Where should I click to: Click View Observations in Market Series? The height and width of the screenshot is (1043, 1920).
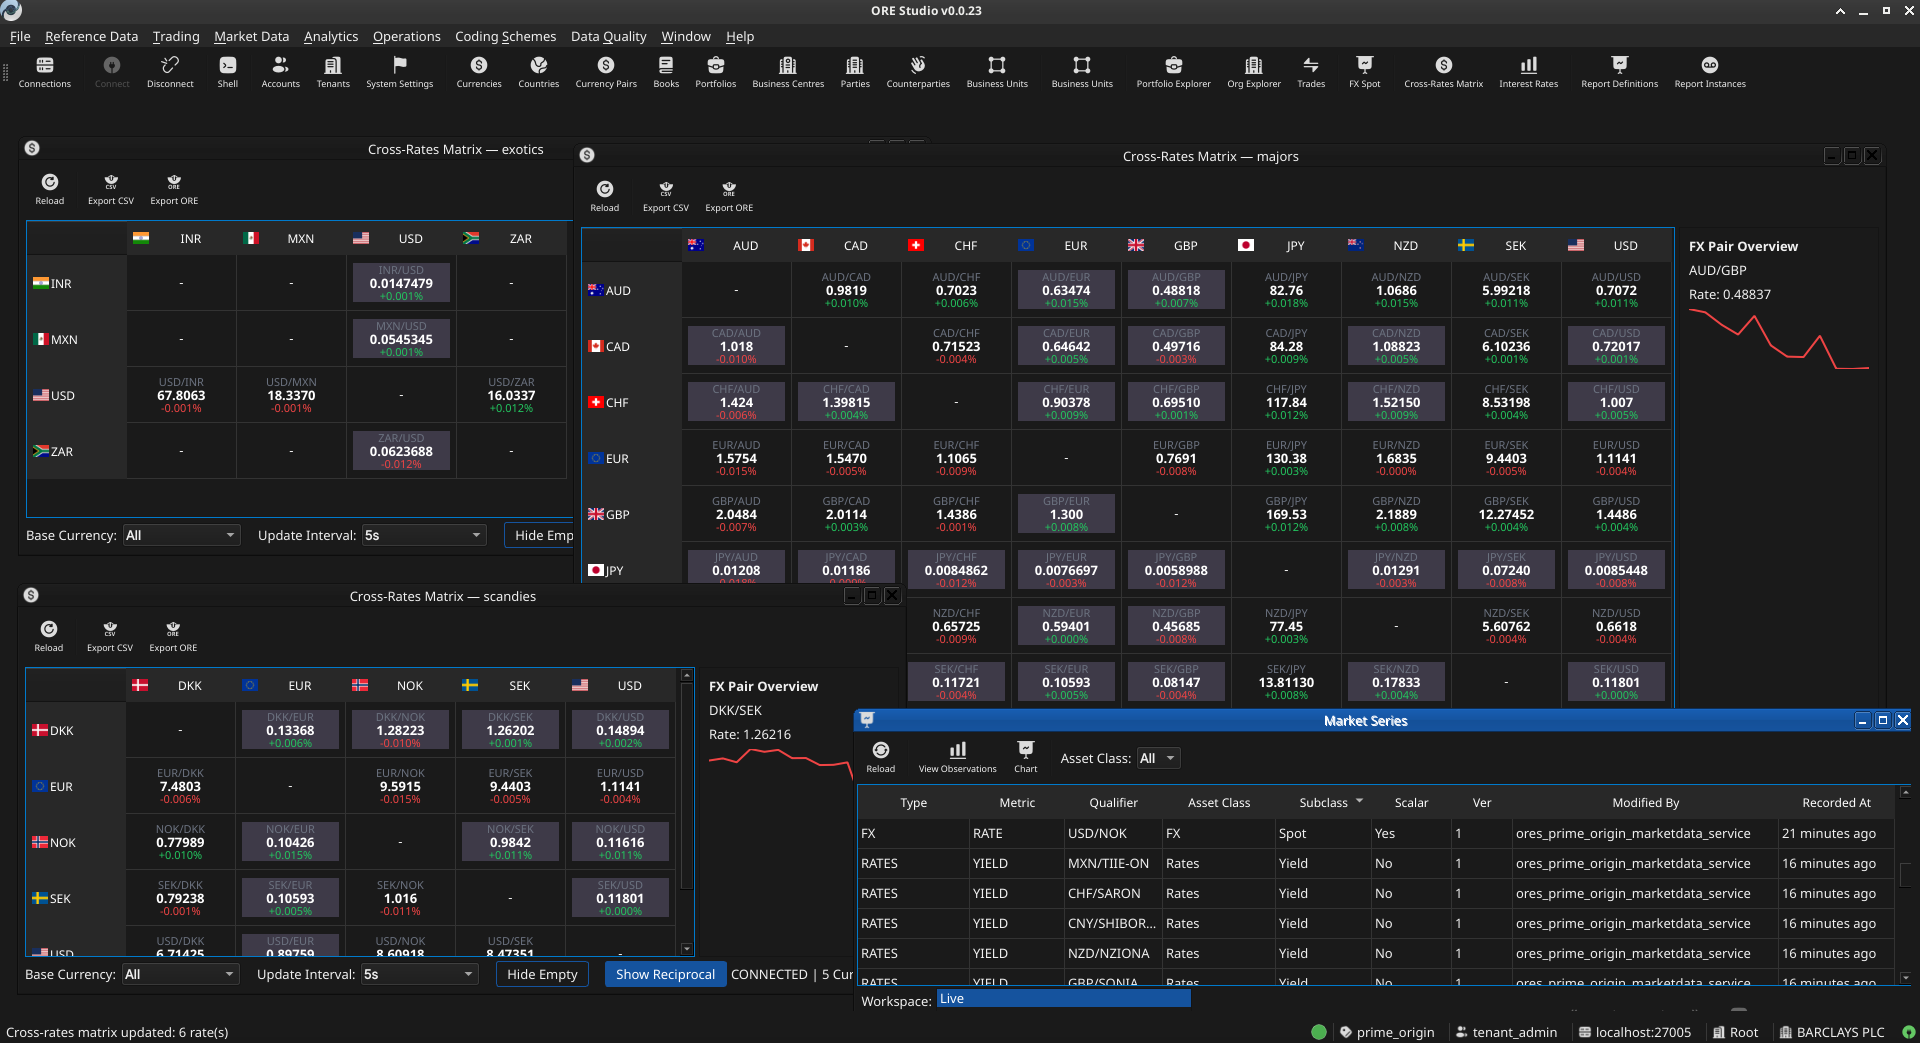click(x=957, y=757)
